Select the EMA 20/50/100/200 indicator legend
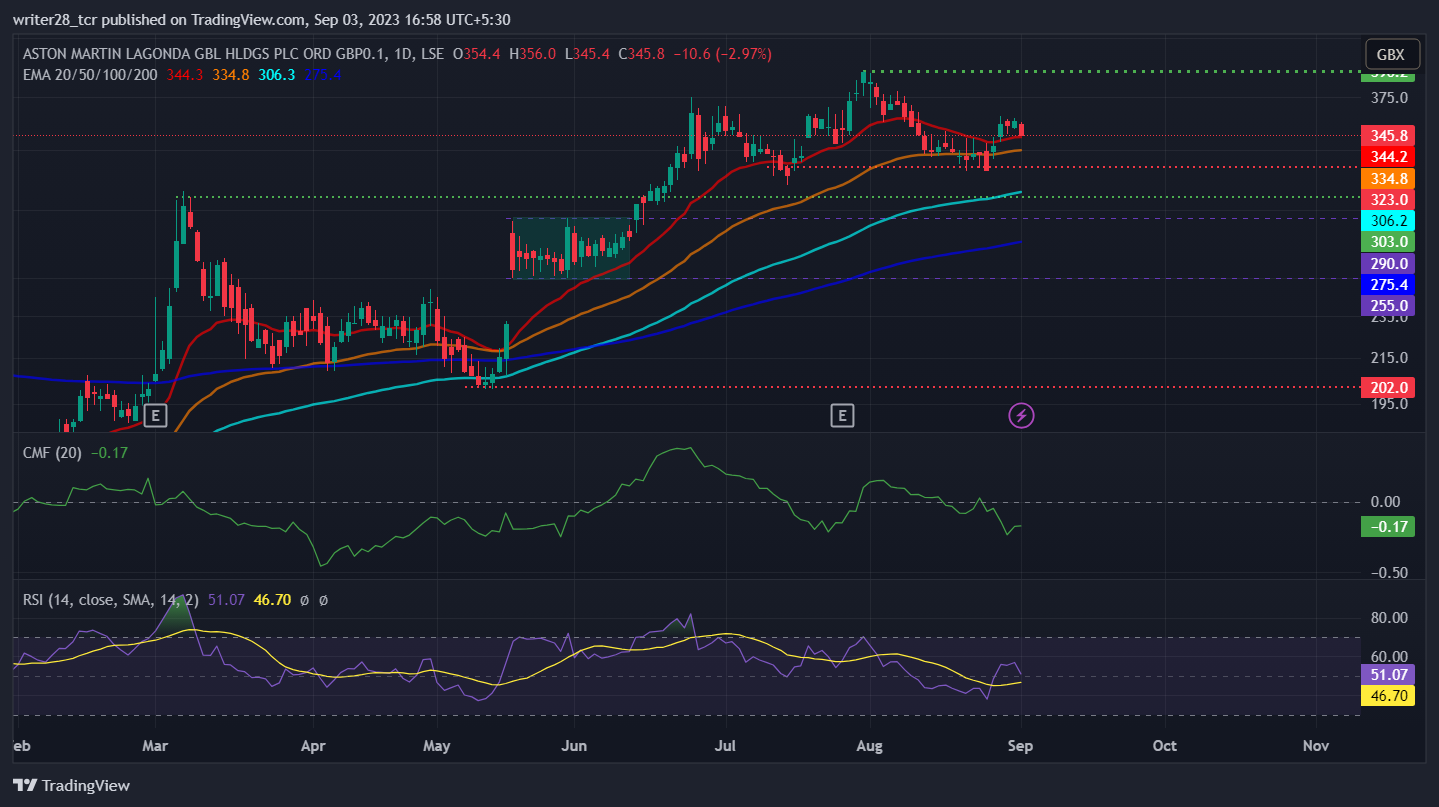This screenshot has height=807, width=1439. (90, 74)
